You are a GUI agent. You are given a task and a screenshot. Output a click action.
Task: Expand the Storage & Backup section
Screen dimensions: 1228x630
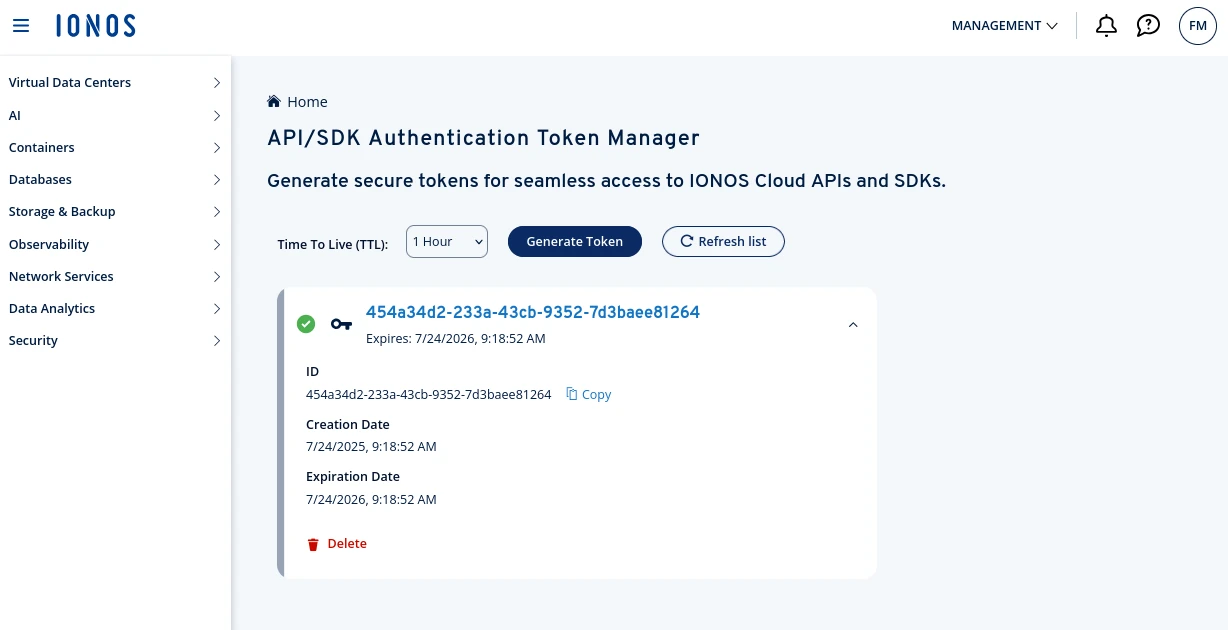tap(115, 212)
